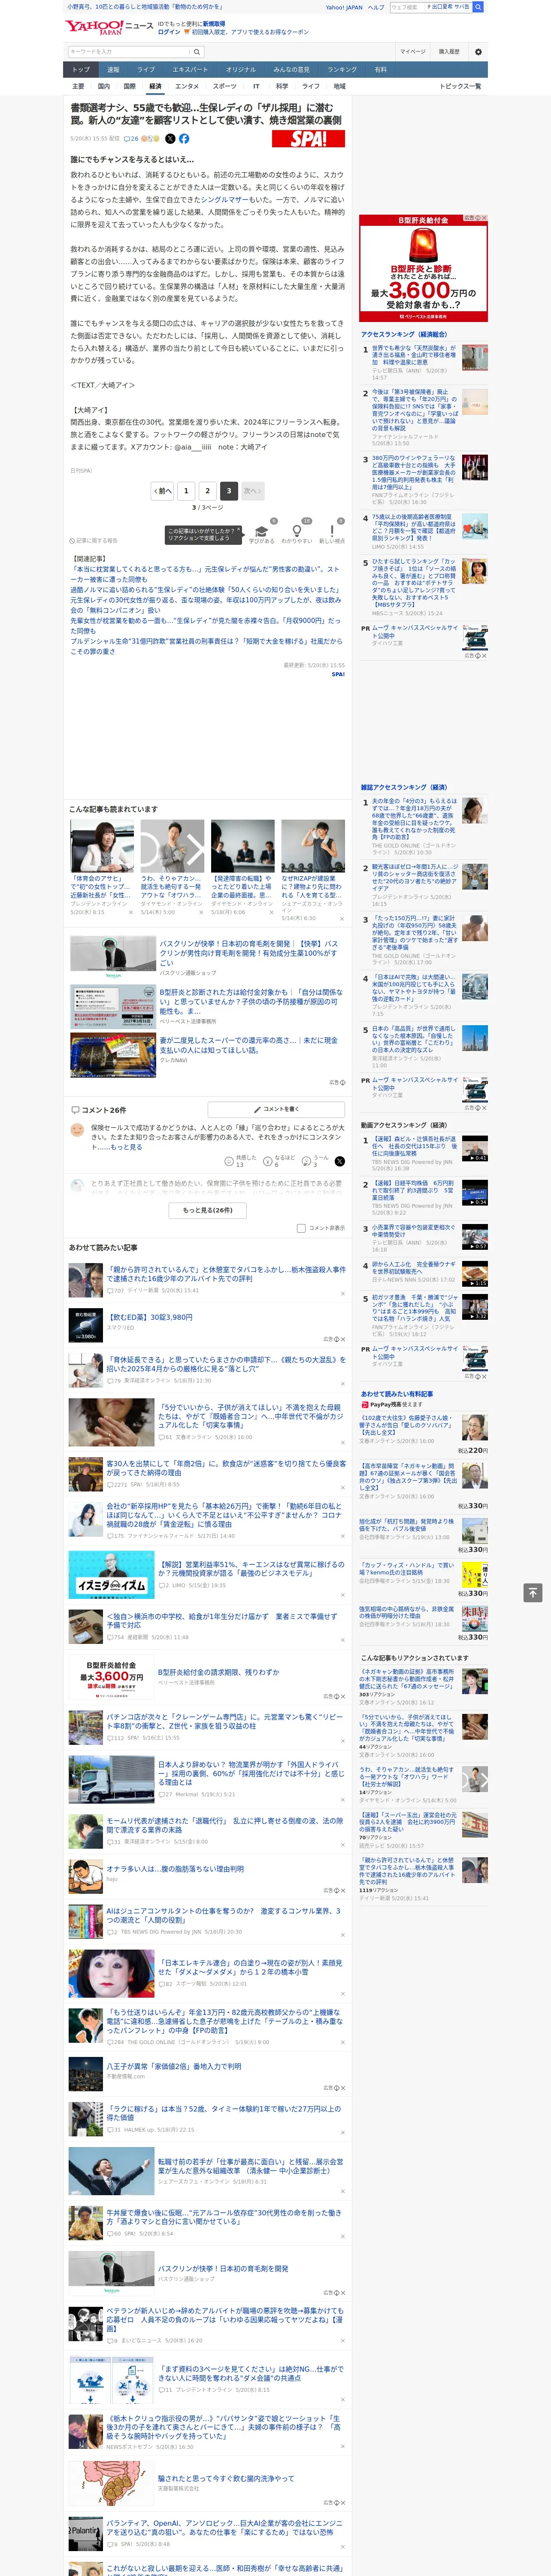
Task: Select the エンタメ category tab
Action: (x=187, y=86)
